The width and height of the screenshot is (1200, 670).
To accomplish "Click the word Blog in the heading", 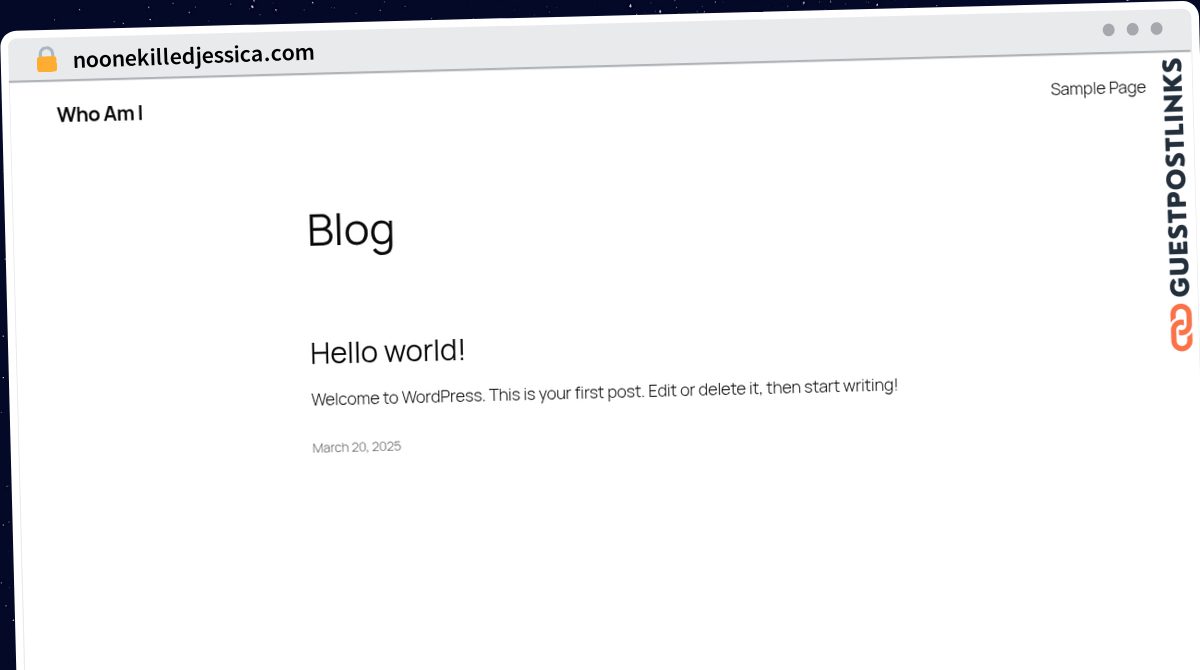I will [351, 230].
